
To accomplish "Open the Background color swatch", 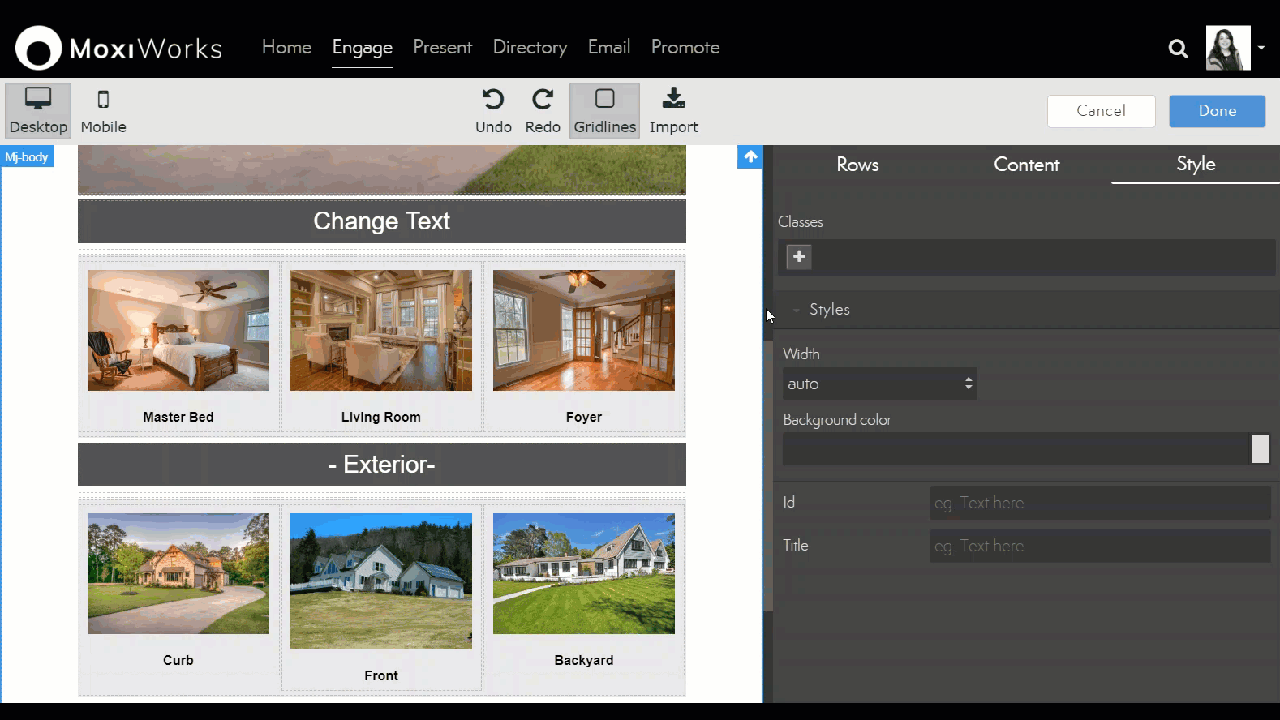I will tap(1260, 449).
